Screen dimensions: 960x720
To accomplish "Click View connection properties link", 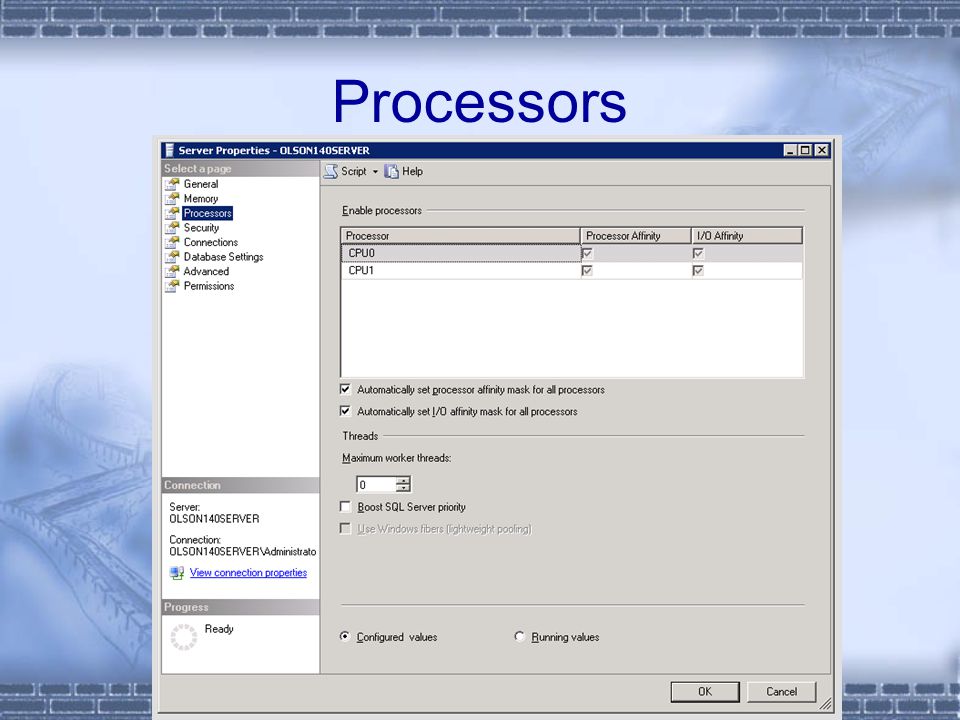I will click(x=248, y=573).
